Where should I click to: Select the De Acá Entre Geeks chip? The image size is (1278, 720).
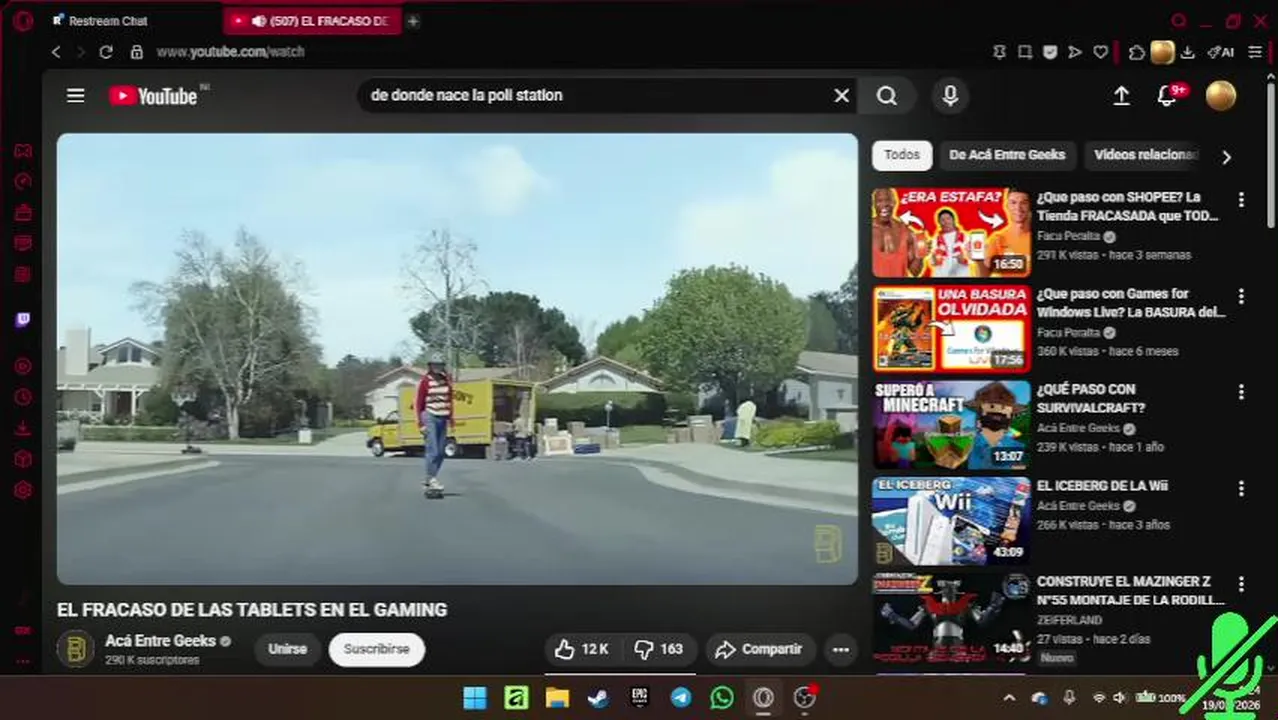pyautogui.click(x=1007, y=155)
